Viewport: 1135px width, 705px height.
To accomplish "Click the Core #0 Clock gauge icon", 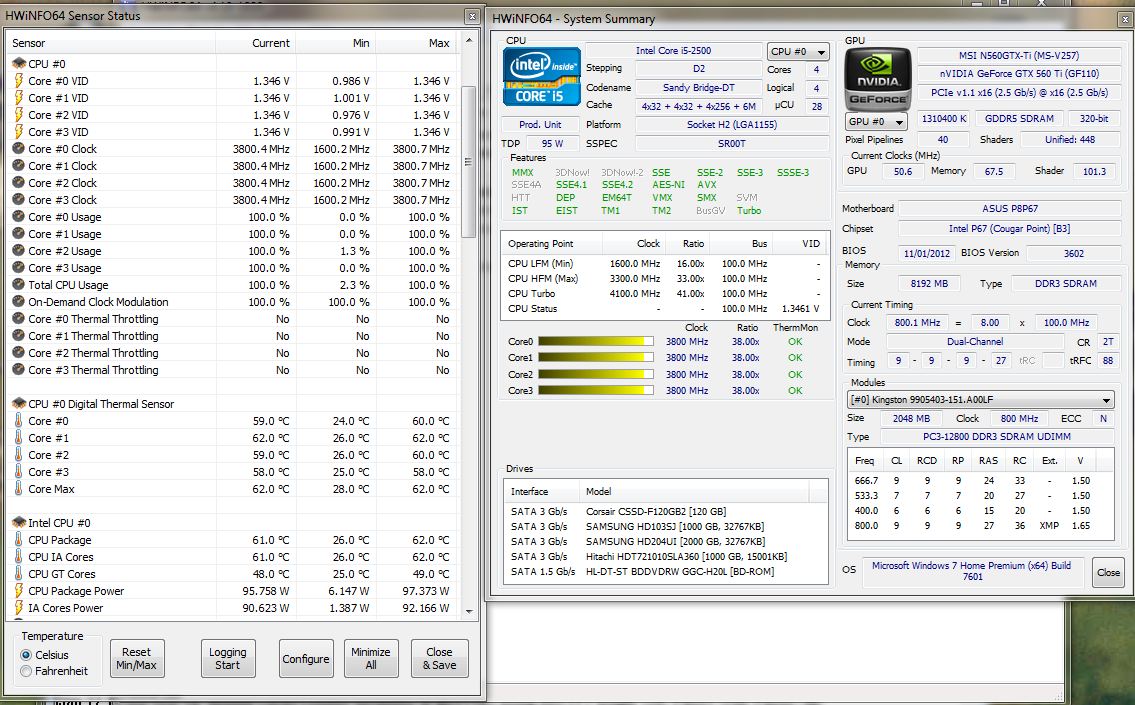I will pos(19,148).
